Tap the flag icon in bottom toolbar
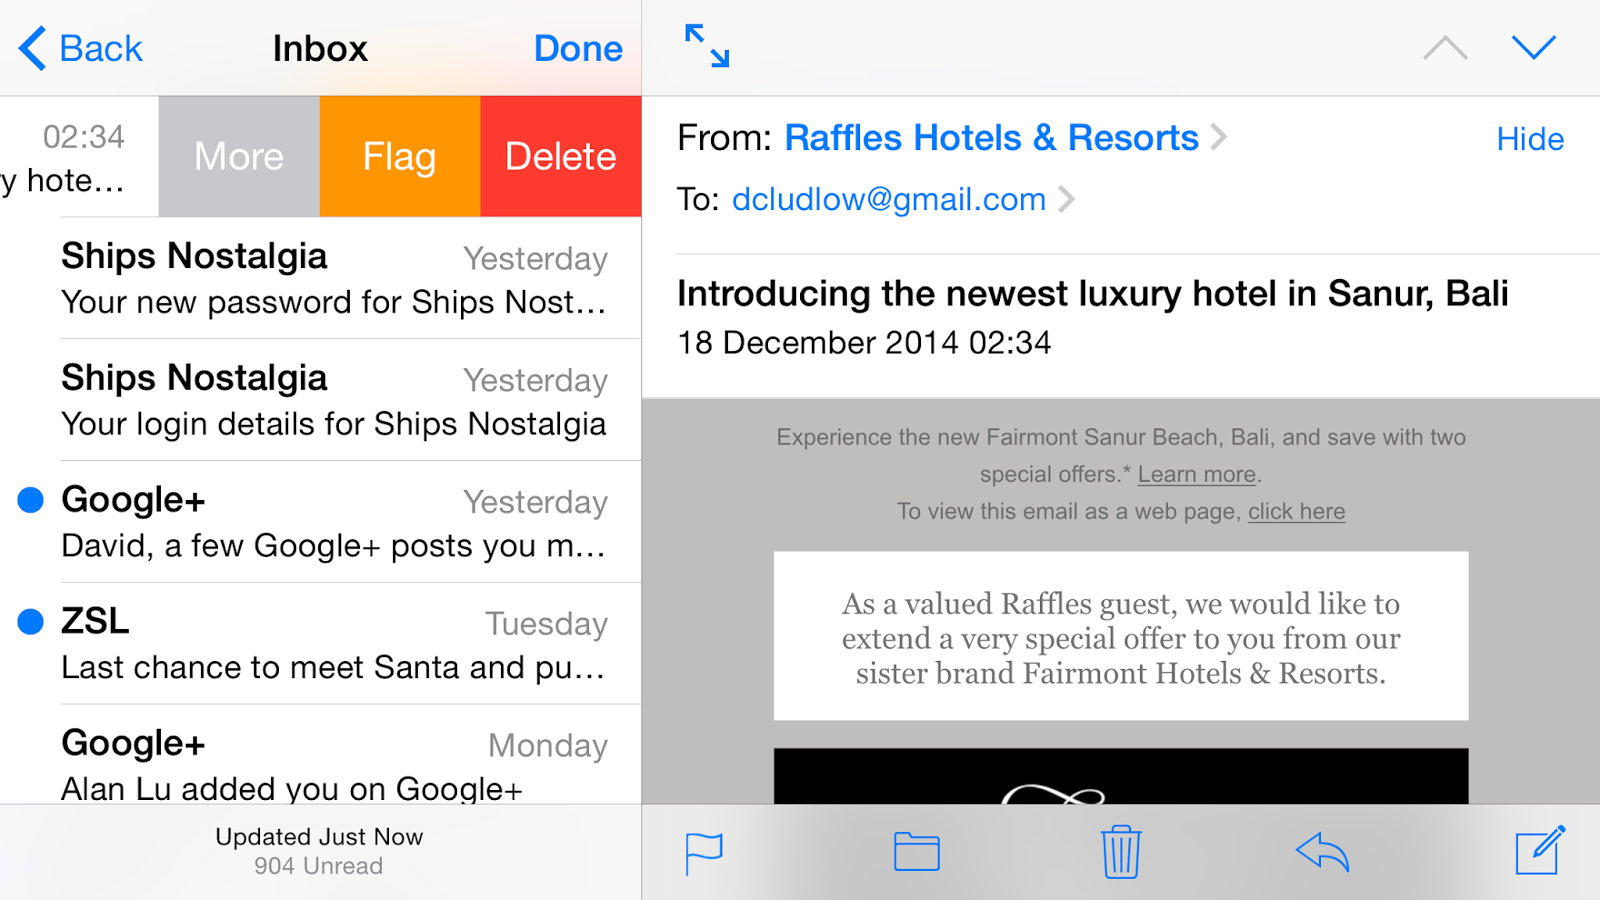The width and height of the screenshot is (1600, 900). click(704, 854)
